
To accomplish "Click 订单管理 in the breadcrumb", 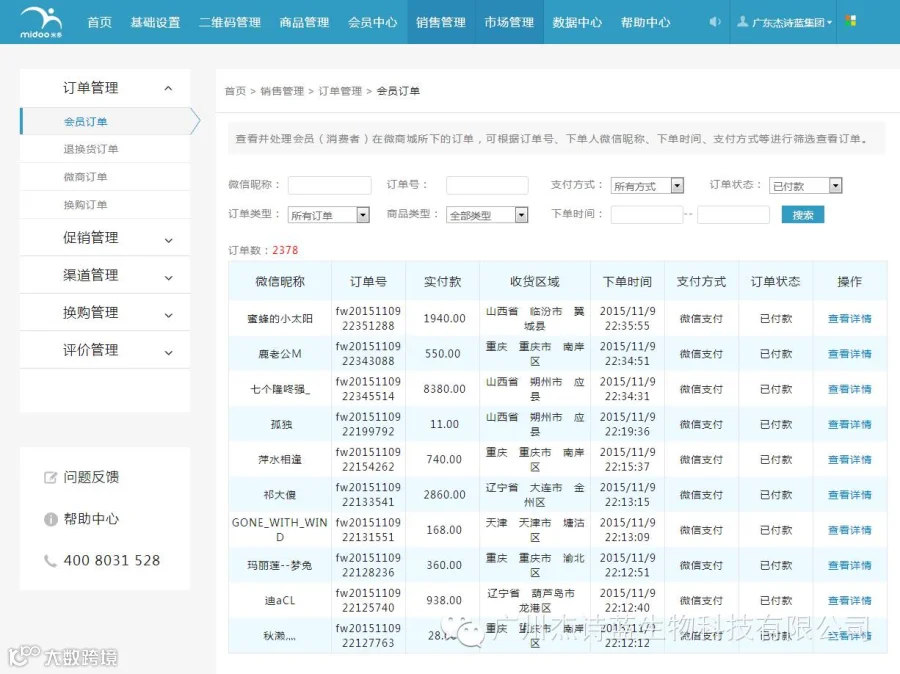I will click(340, 91).
